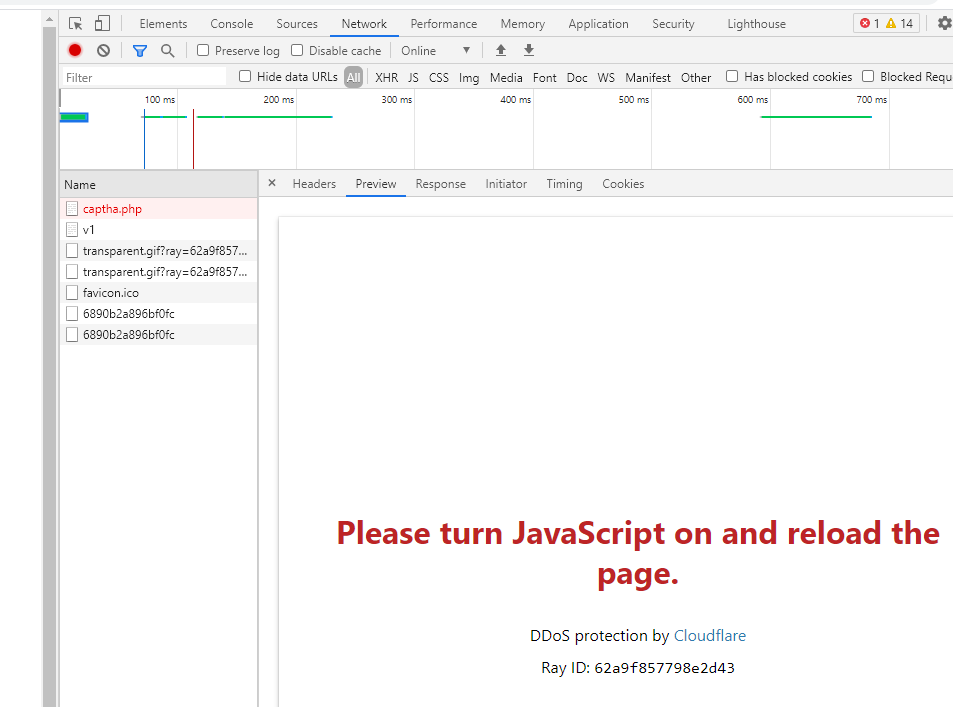Image resolution: width=953 pixels, height=707 pixels.
Task: Enable Disable cache checkbox
Action: [297, 50]
